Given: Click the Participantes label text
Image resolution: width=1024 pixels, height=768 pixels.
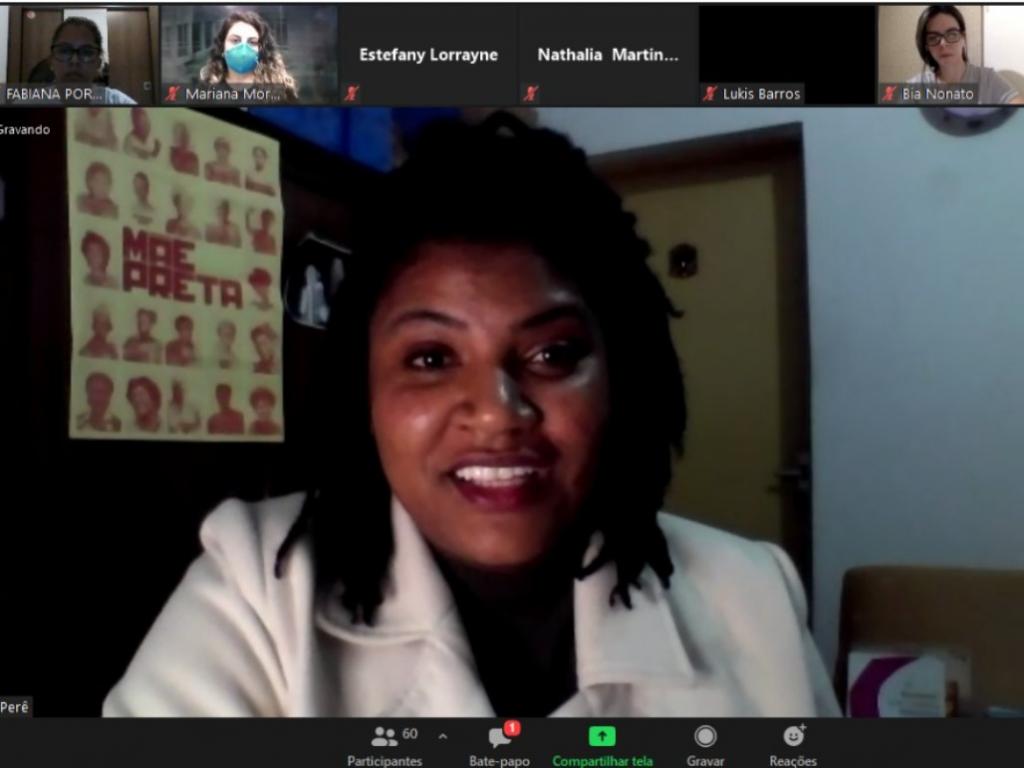Looking at the screenshot, I should pyautogui.click(x=384, y=761).
